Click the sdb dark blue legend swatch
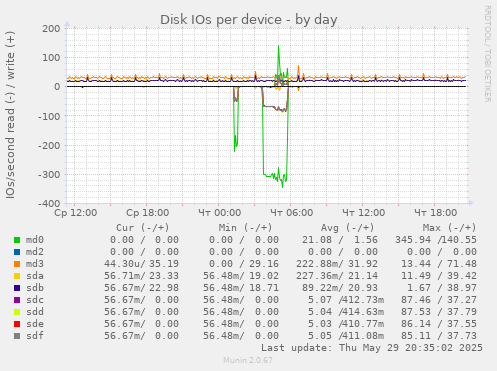Viewport: 497px width, 371px height. tap(17, 288)
